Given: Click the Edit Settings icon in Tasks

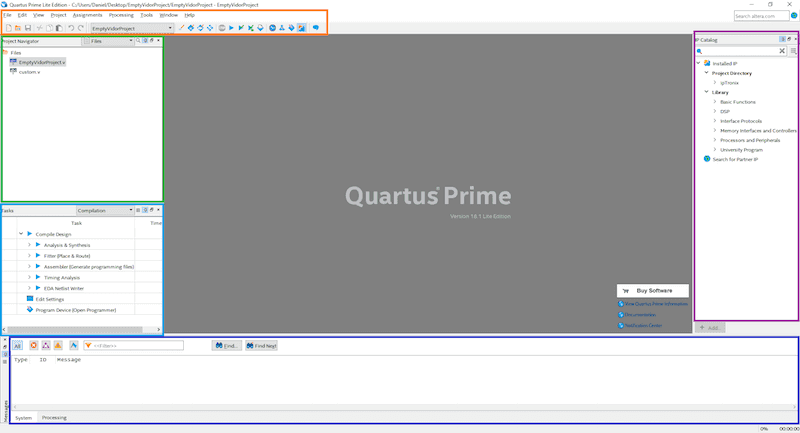Looking at the screenshot, I should point(30,299).
